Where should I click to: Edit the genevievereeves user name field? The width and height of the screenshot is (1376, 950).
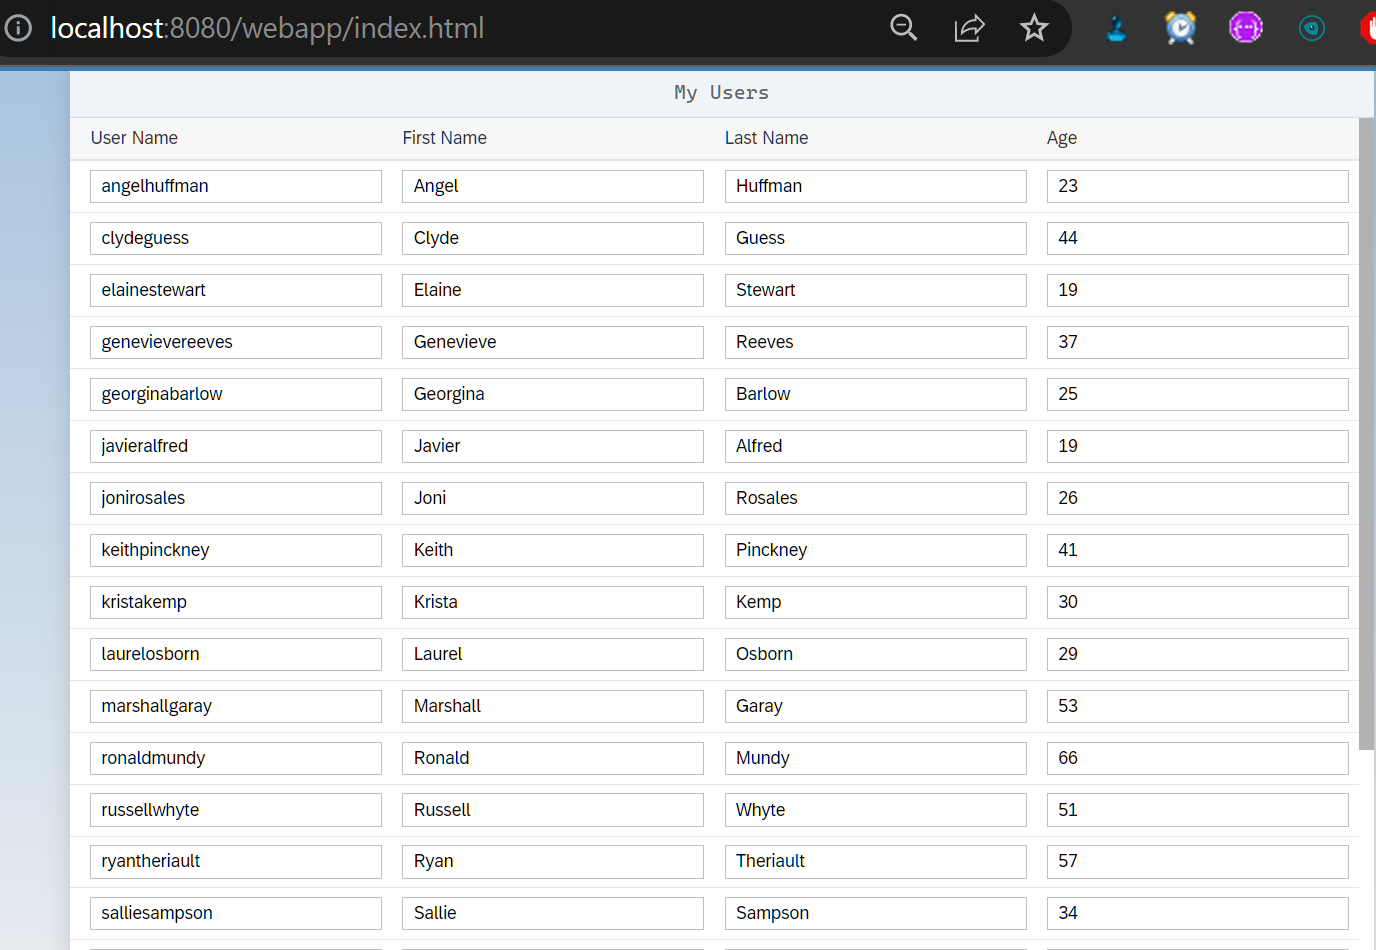pyautogui.click(x=236, y=342)
